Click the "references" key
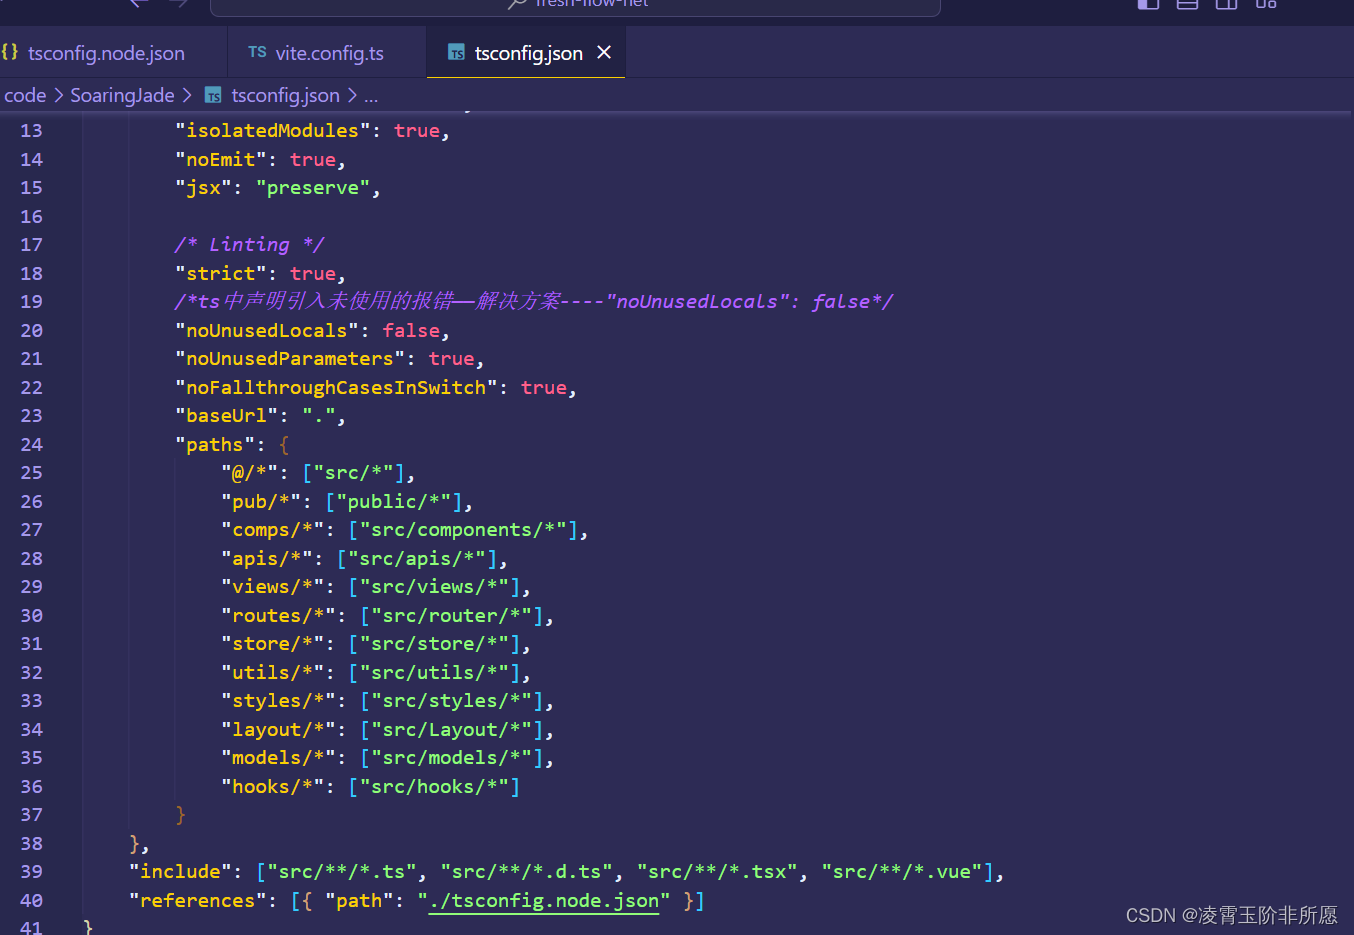1354x935 pixels. coord(198,900)
